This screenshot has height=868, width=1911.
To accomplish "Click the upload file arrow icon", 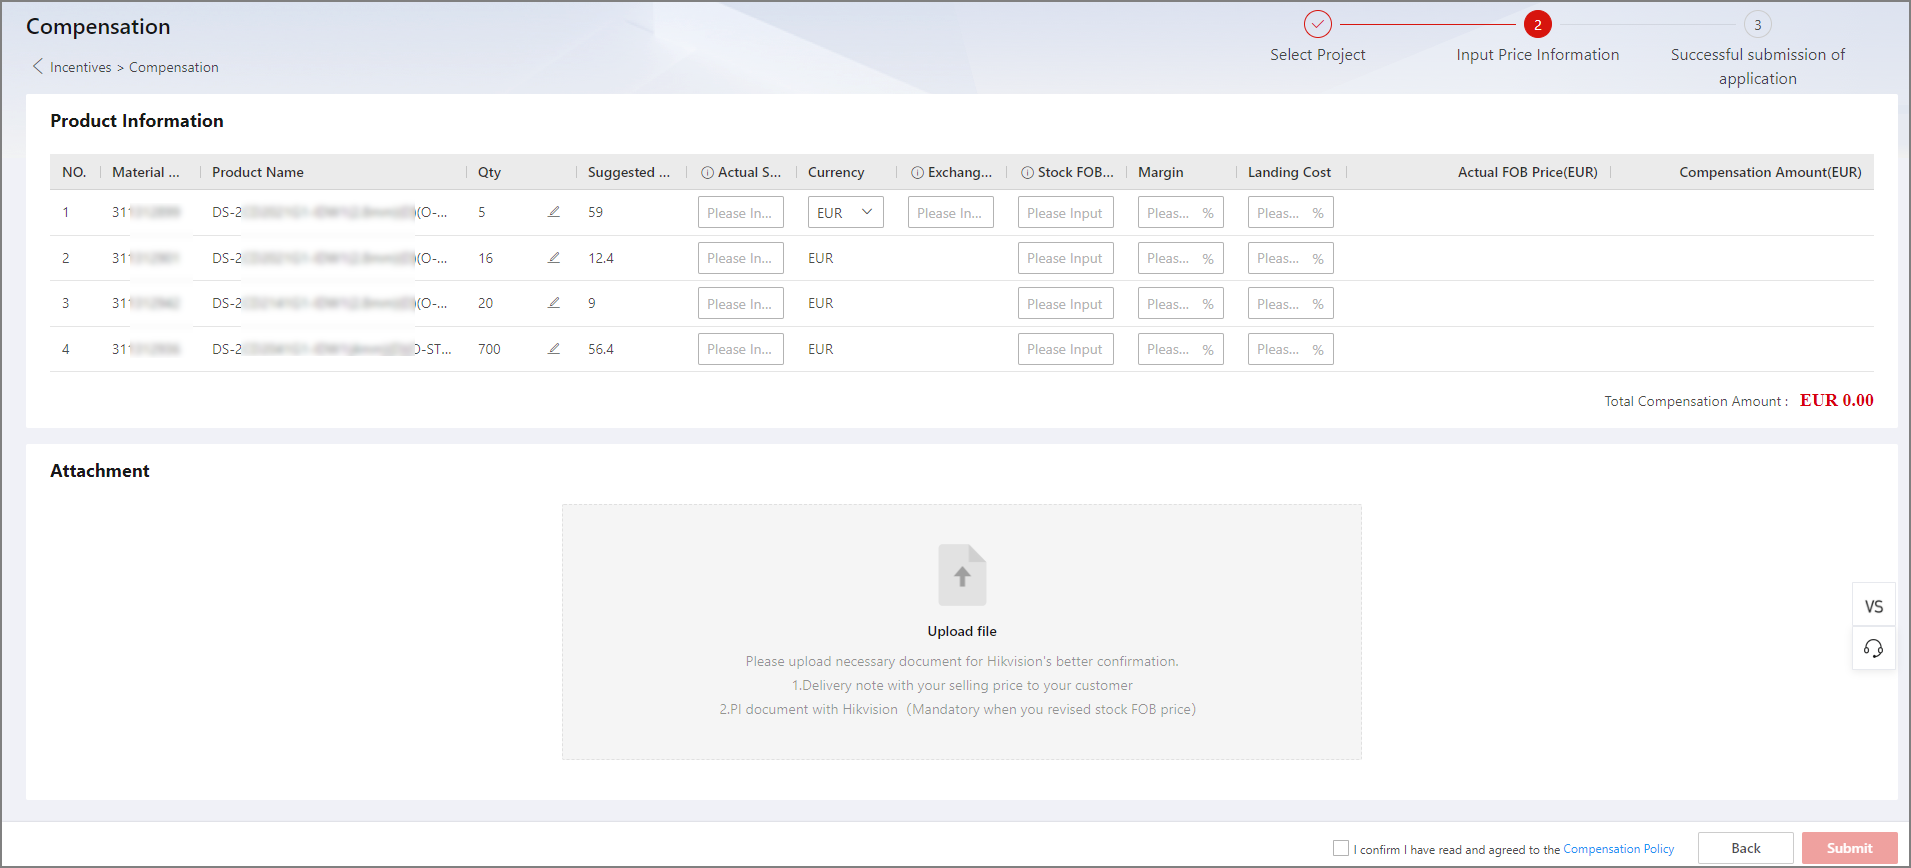I will point(962,575).
